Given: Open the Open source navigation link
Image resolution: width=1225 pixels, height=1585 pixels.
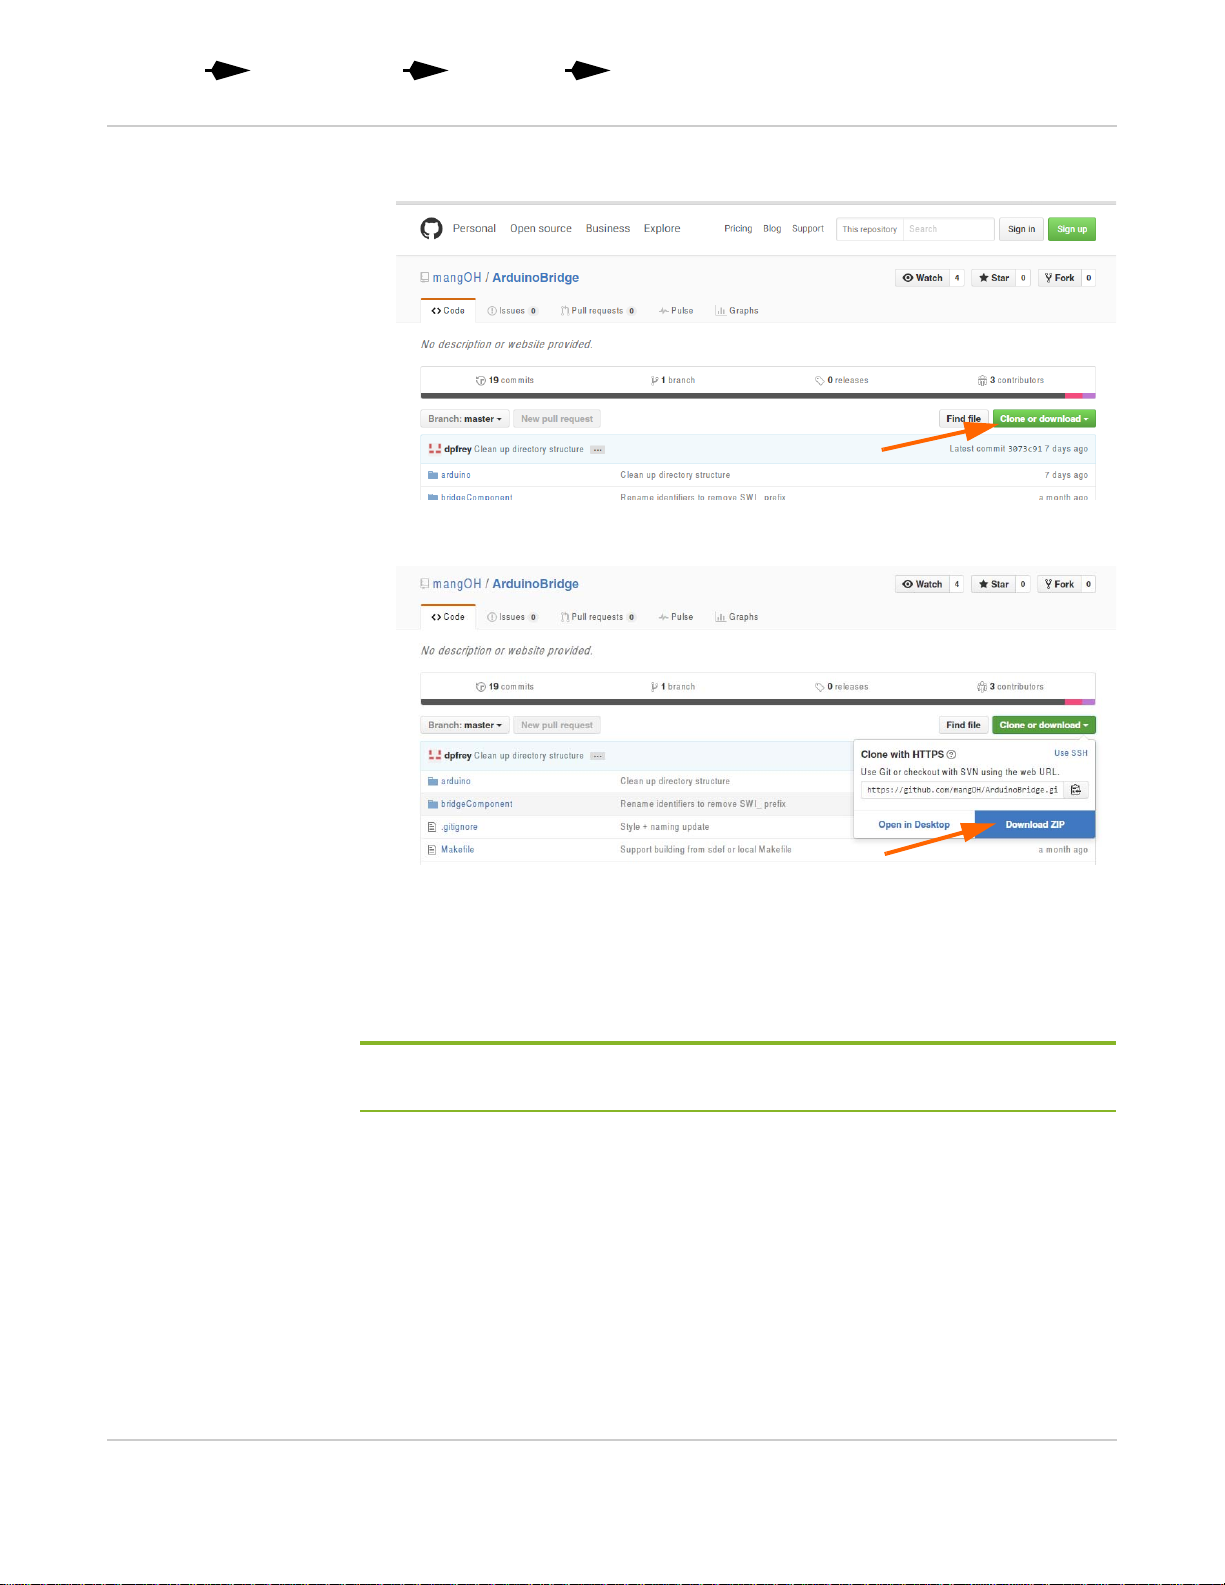Looking at the screenshot, I should [541, 229].
